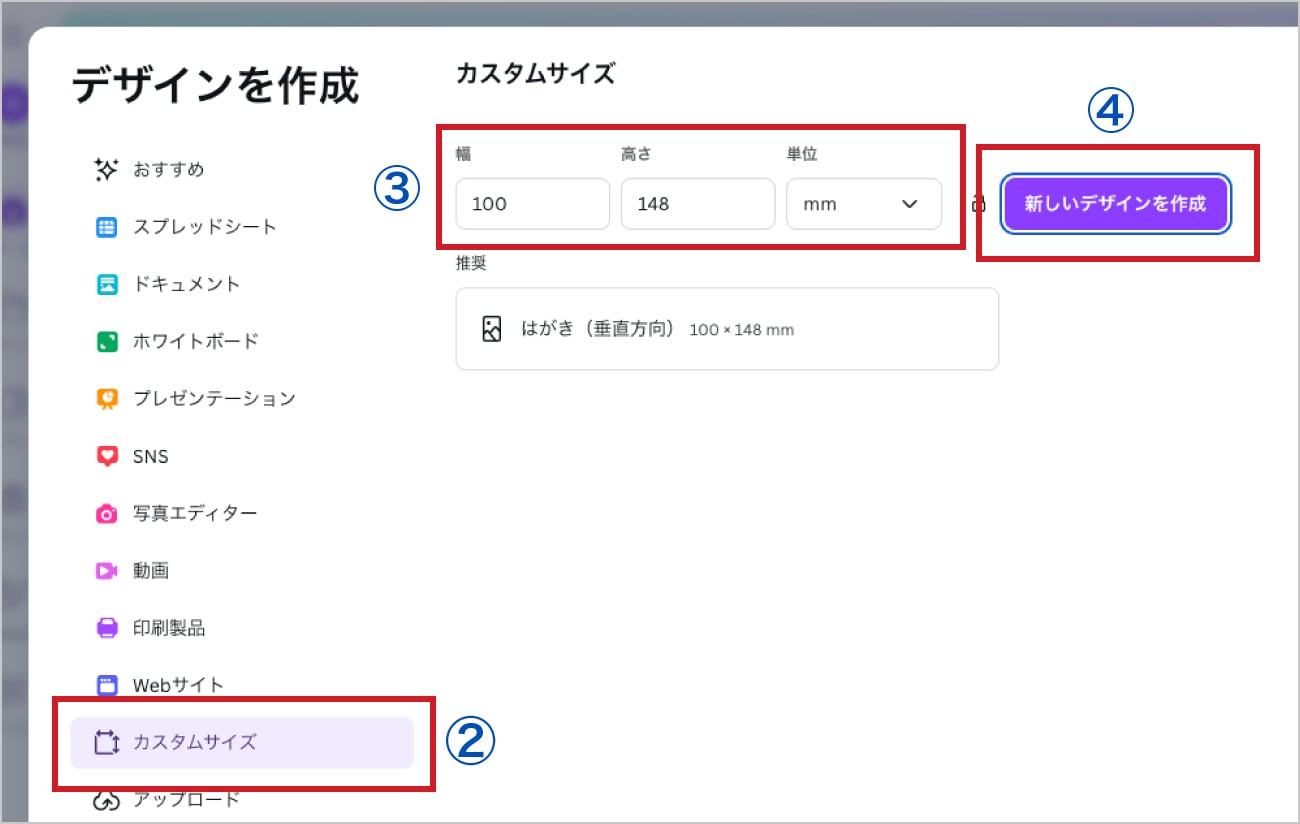This screenshot has height=824, width=1300.
Task: Click the 新しいデザインを作成 button
Action: pos(1114,203)
